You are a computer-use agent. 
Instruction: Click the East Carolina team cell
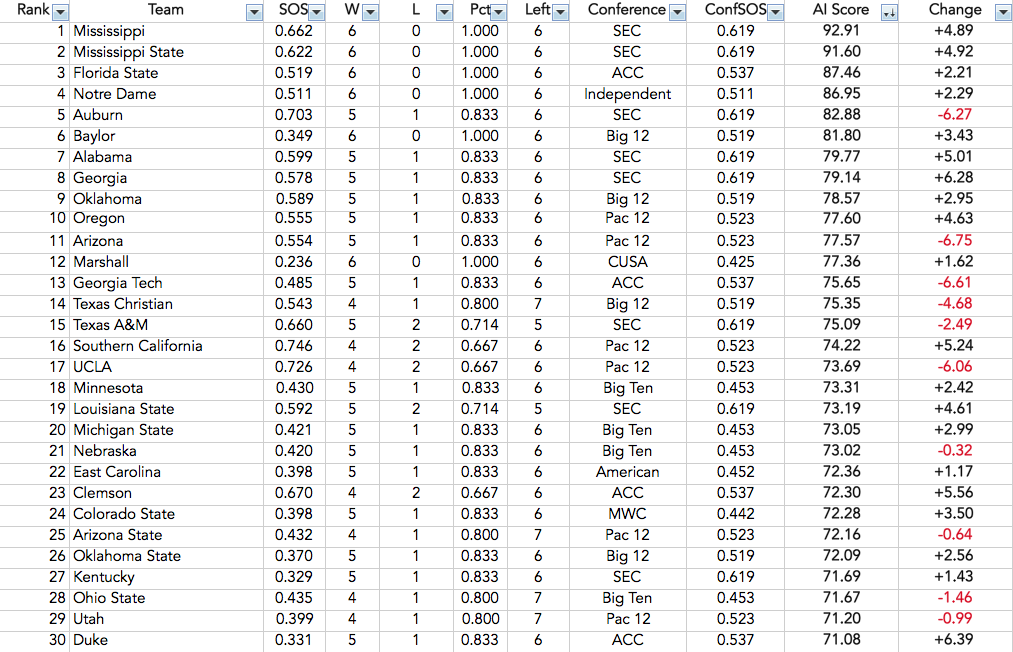pyautogui.click(x=166, y=472)
